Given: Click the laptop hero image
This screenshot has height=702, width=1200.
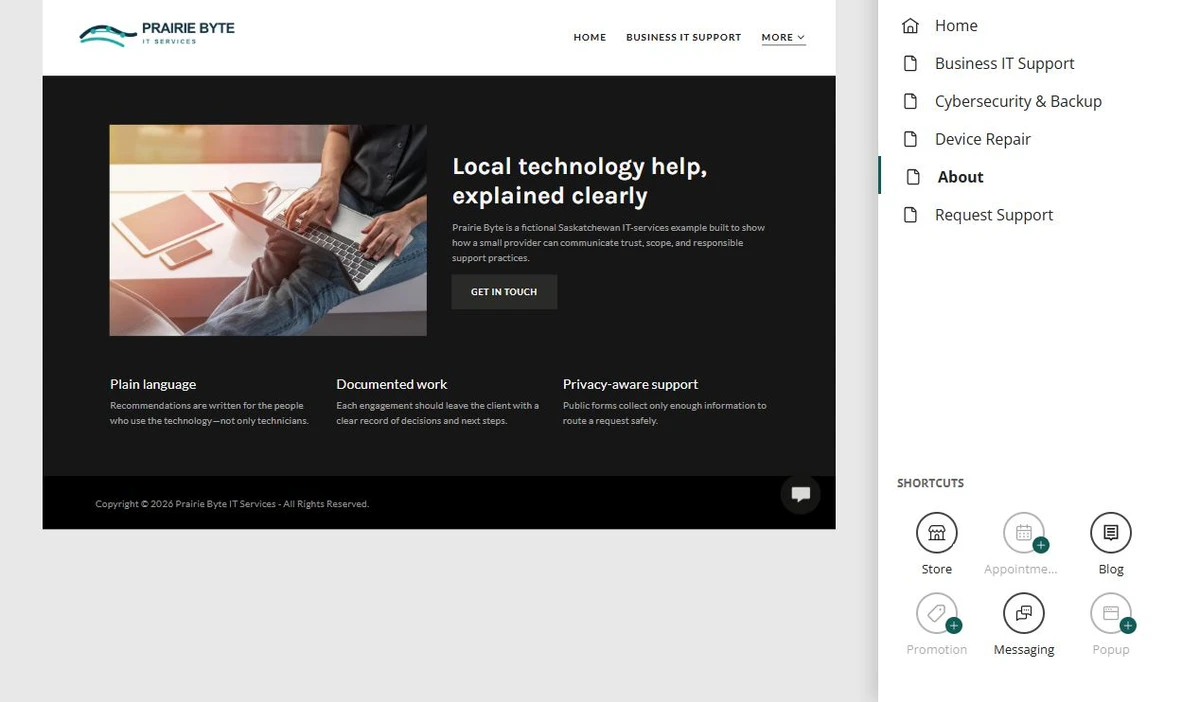Looking at the screenshot, I should [268, 230].
